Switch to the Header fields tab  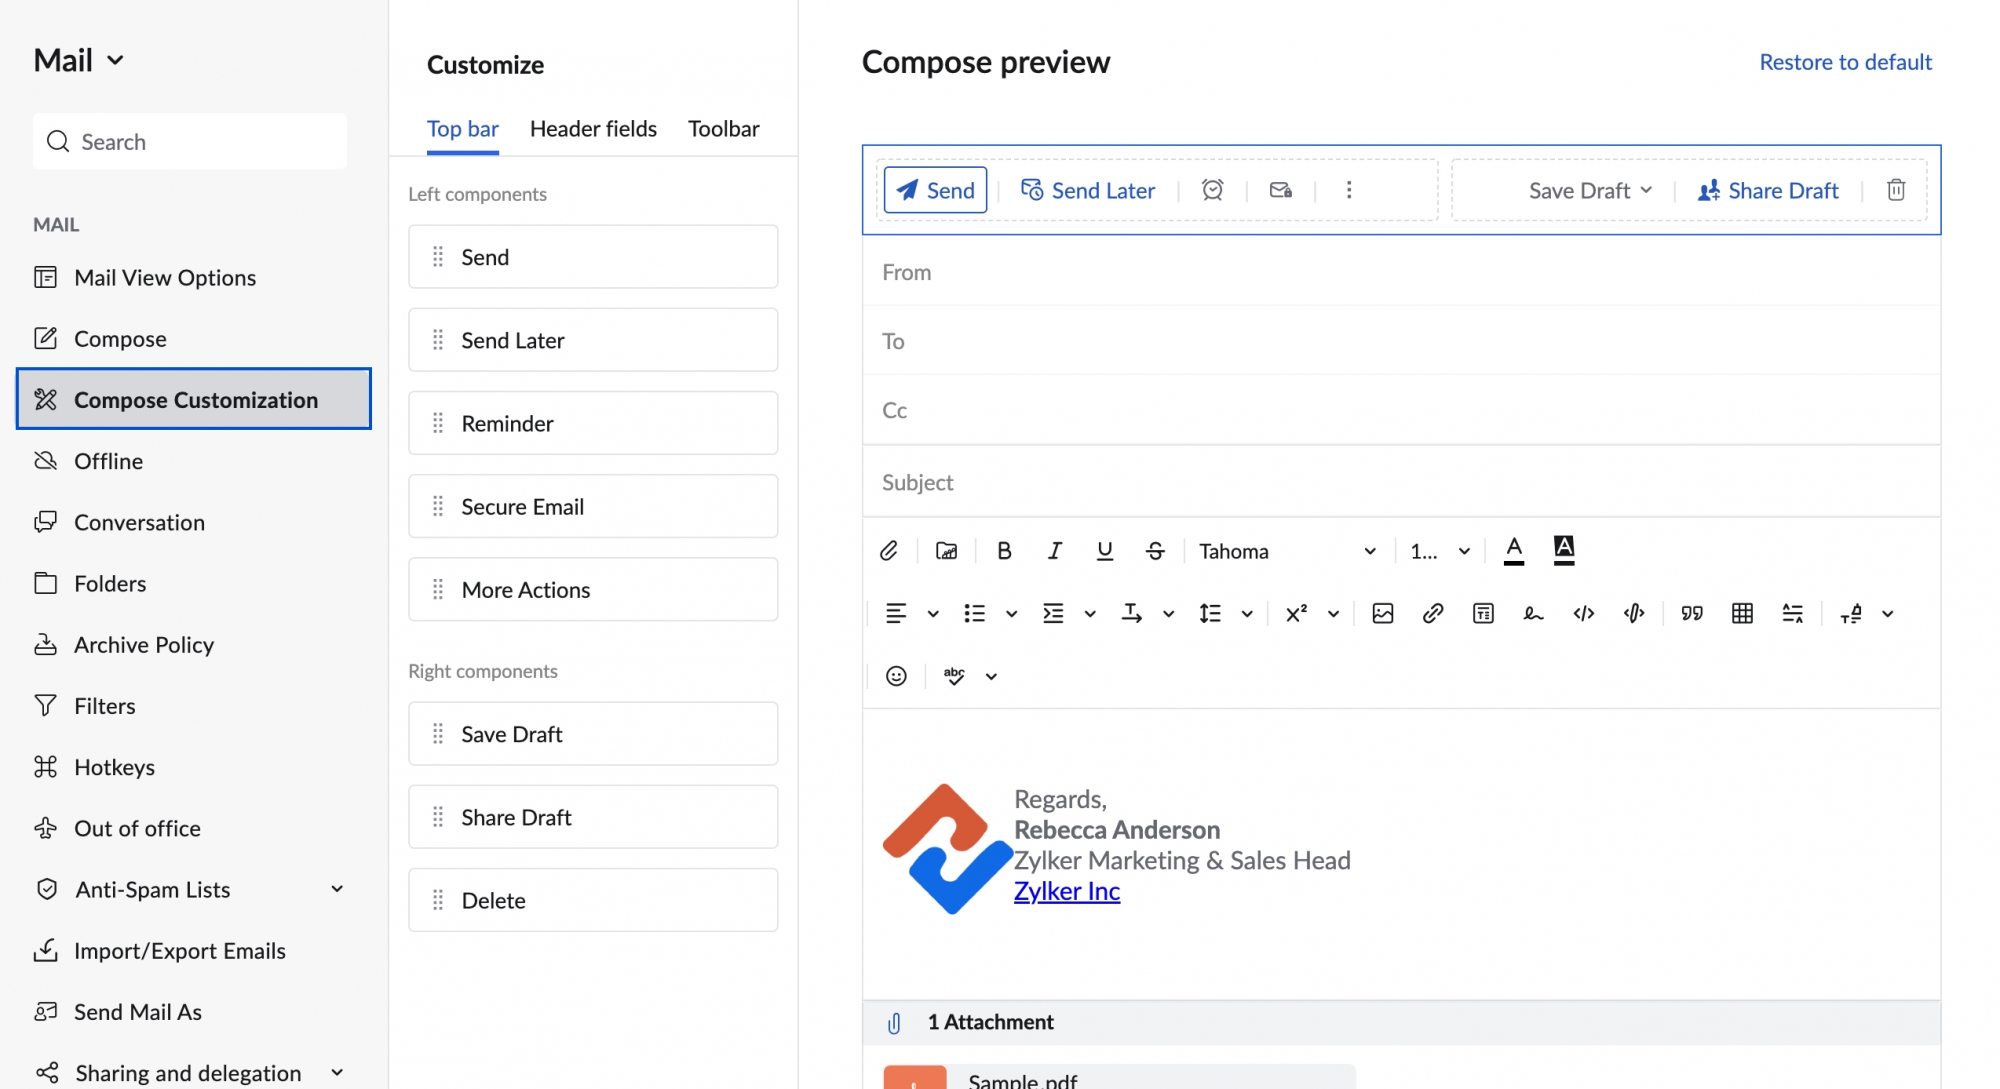pos(592,127)
